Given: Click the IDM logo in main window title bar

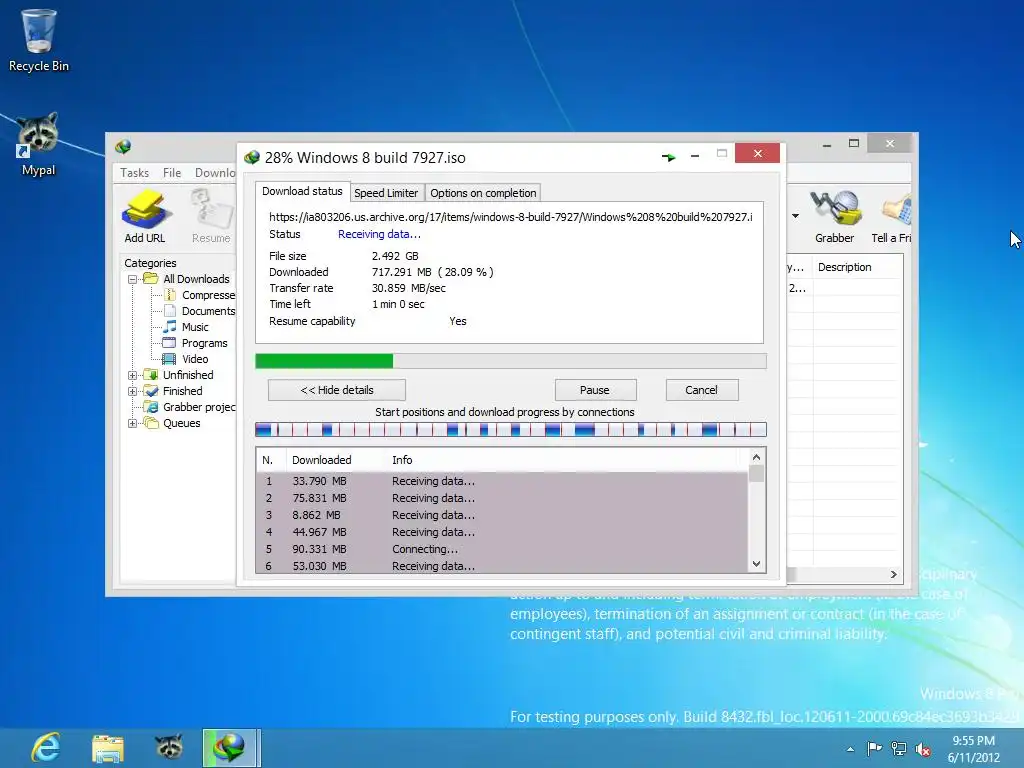Looking at the screenshot, I should click(x=123, y=146).
